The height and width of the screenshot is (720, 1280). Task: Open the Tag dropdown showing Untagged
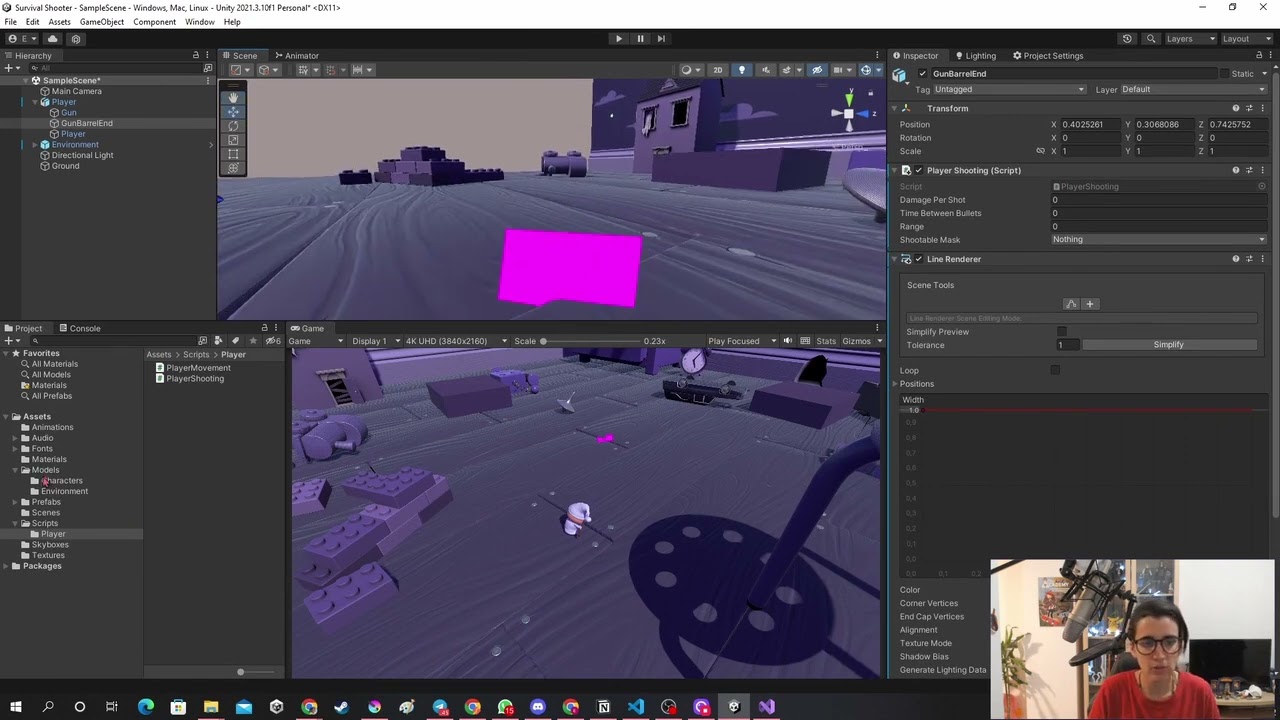pos(1008,90)
